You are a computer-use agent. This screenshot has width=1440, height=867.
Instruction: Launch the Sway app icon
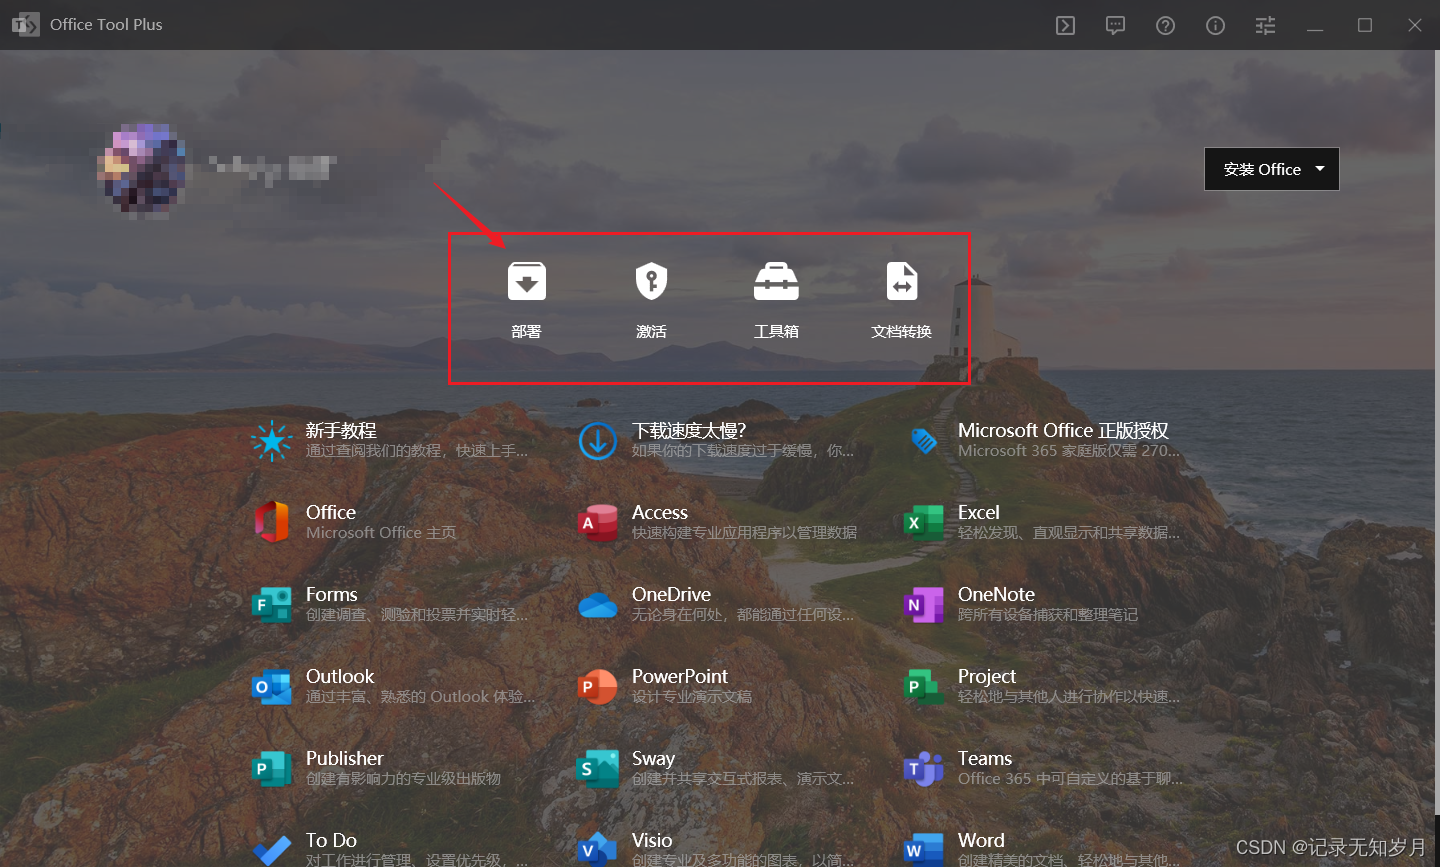[598, 768]
